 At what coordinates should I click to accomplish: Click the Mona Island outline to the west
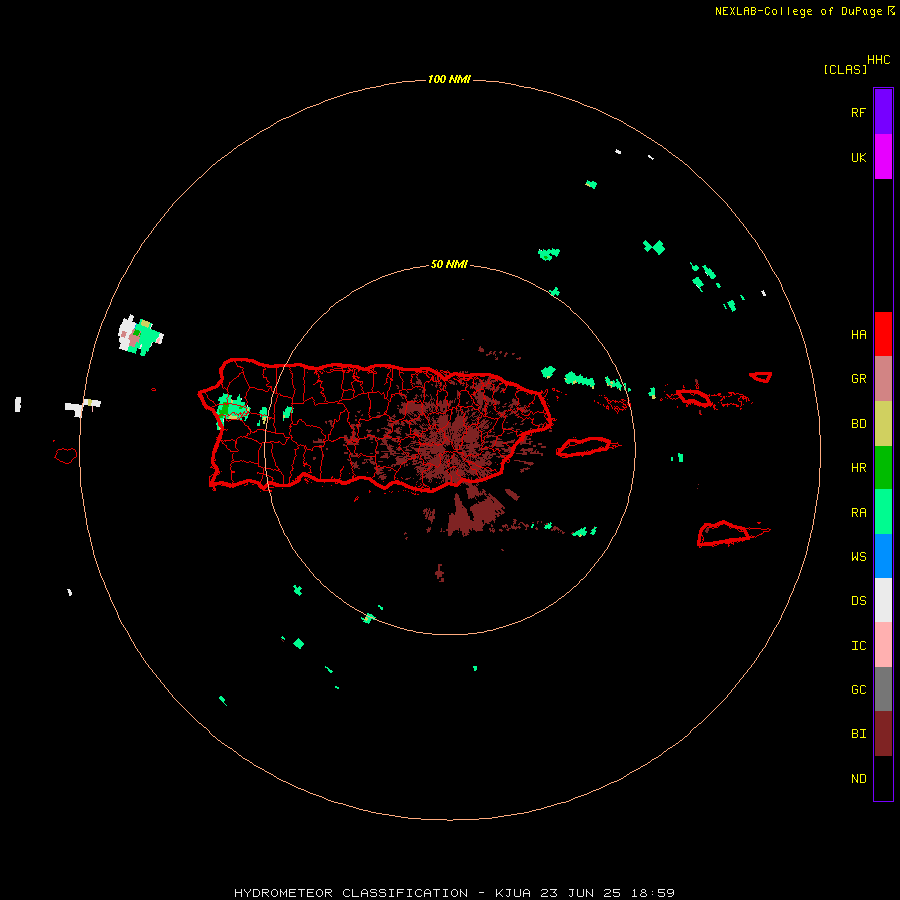(x=66, y=455)
